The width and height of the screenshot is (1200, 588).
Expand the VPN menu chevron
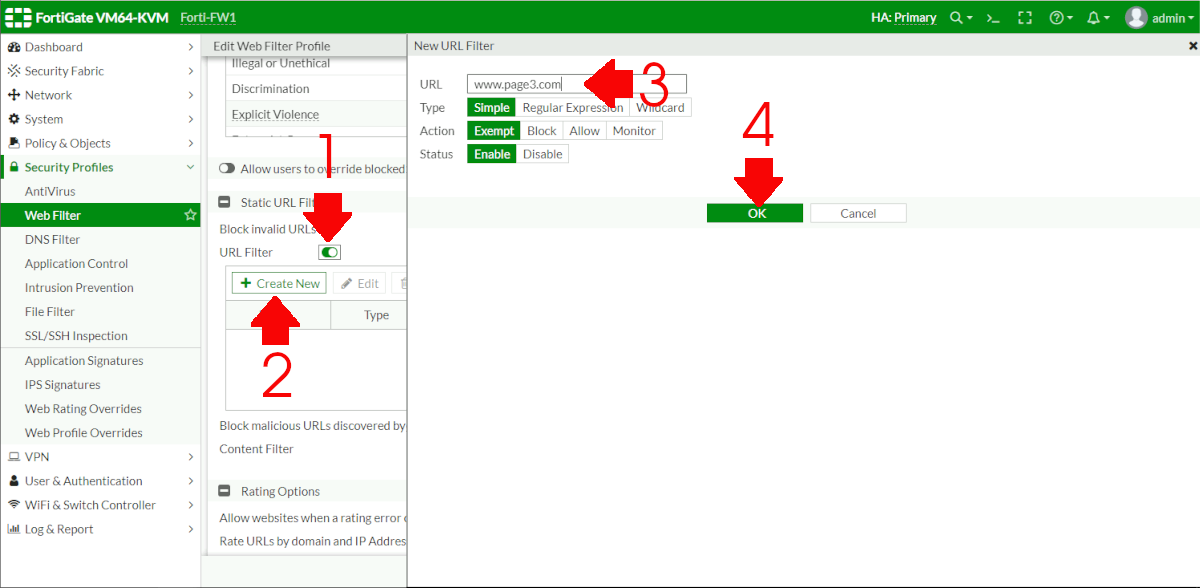190,457
